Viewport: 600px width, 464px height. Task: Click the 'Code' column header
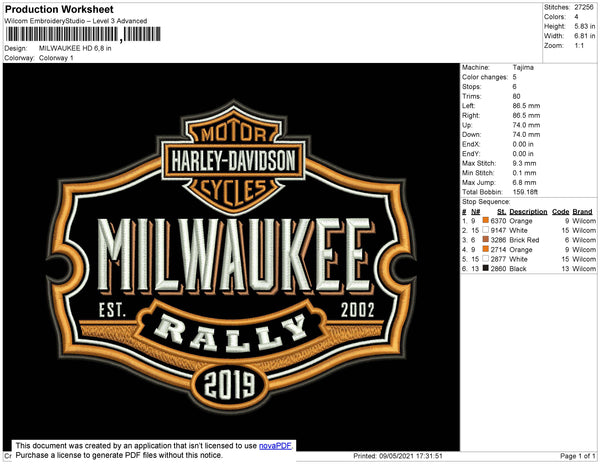tap(561, 212)
